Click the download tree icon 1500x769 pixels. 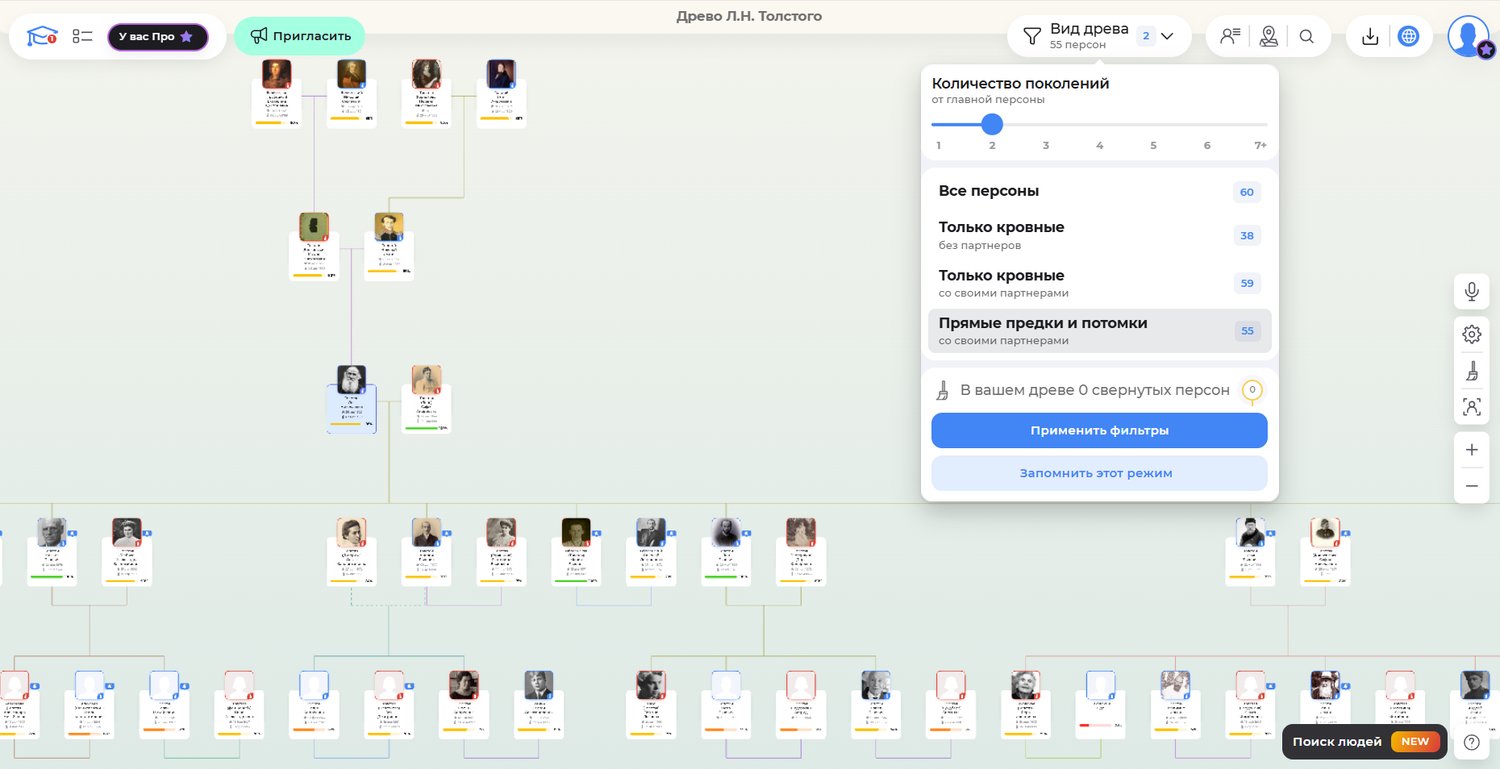pos(1371,37)
